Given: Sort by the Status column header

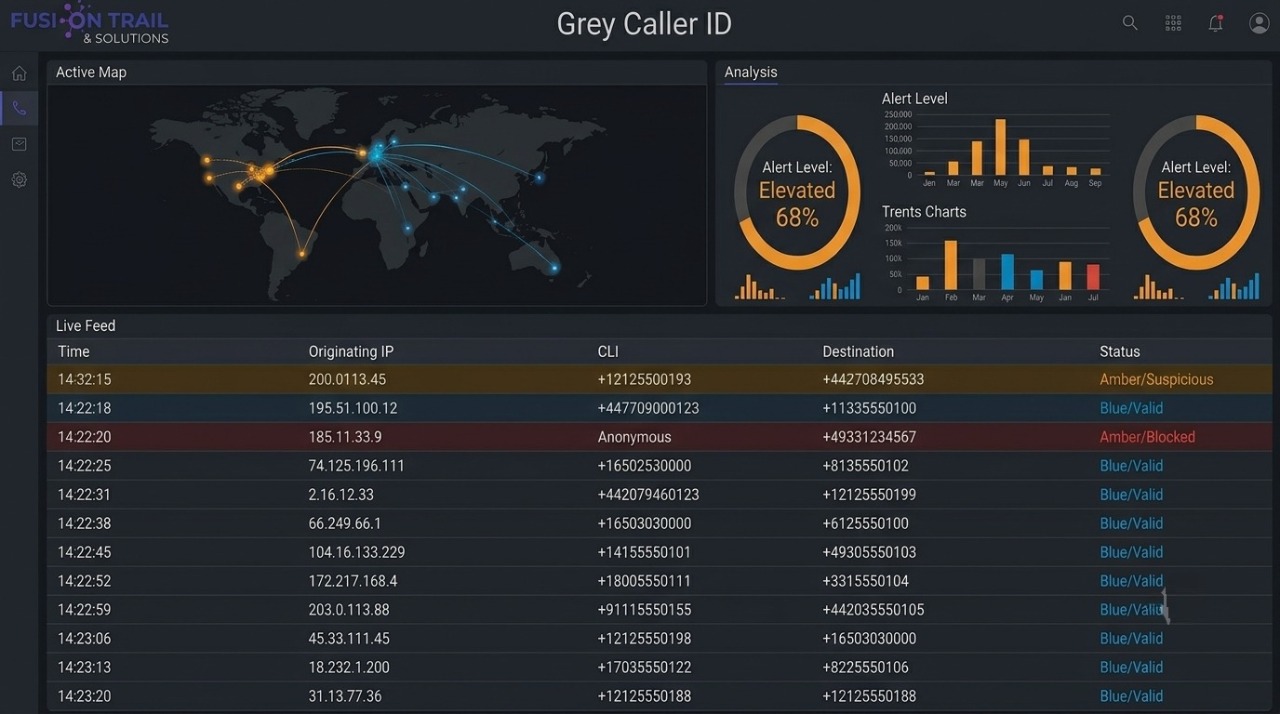Looking at the screenshot, I should tap(1120, 352).
